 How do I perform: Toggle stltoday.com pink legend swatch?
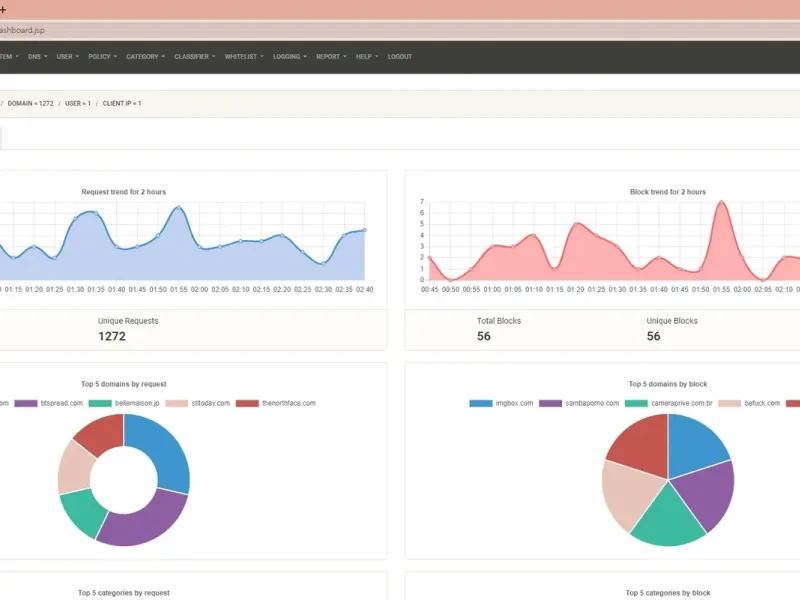coord(177,403)
